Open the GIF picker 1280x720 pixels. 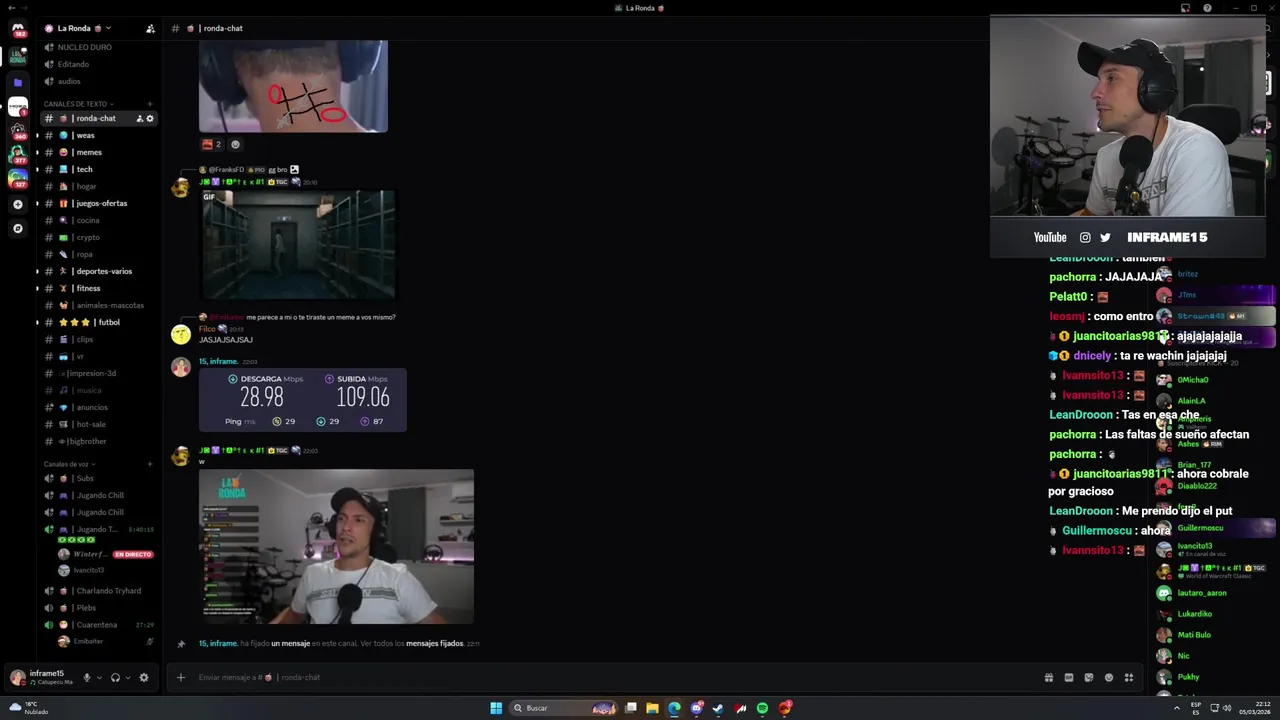coord(1068,677)
